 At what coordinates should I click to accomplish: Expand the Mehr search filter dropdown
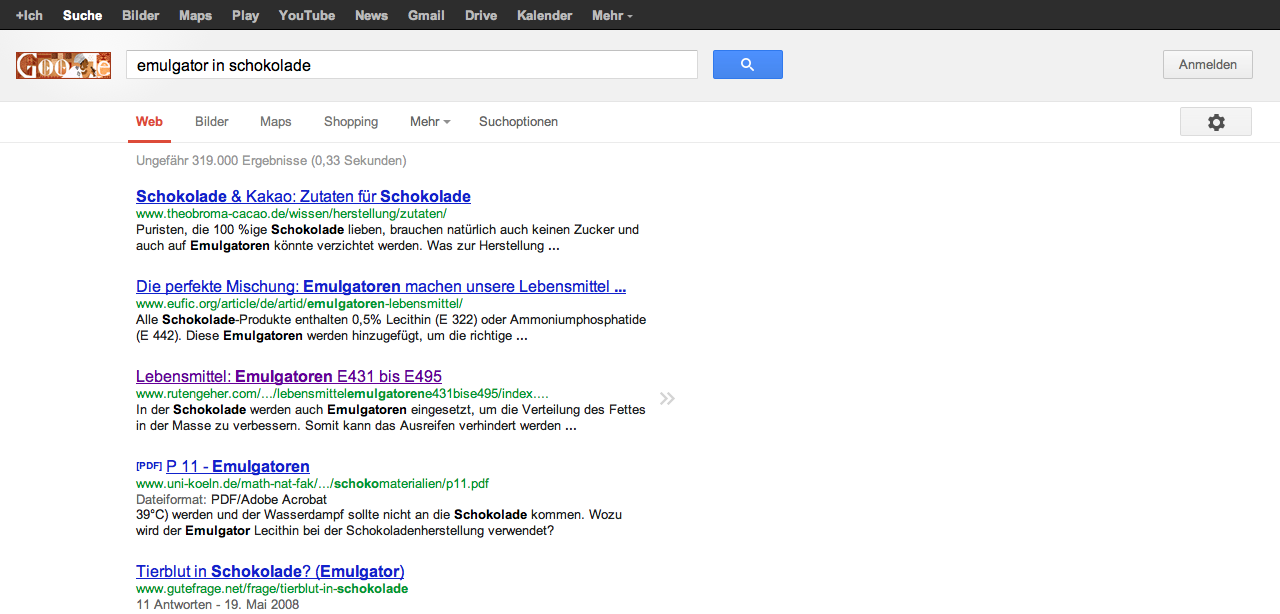(429, 122)
